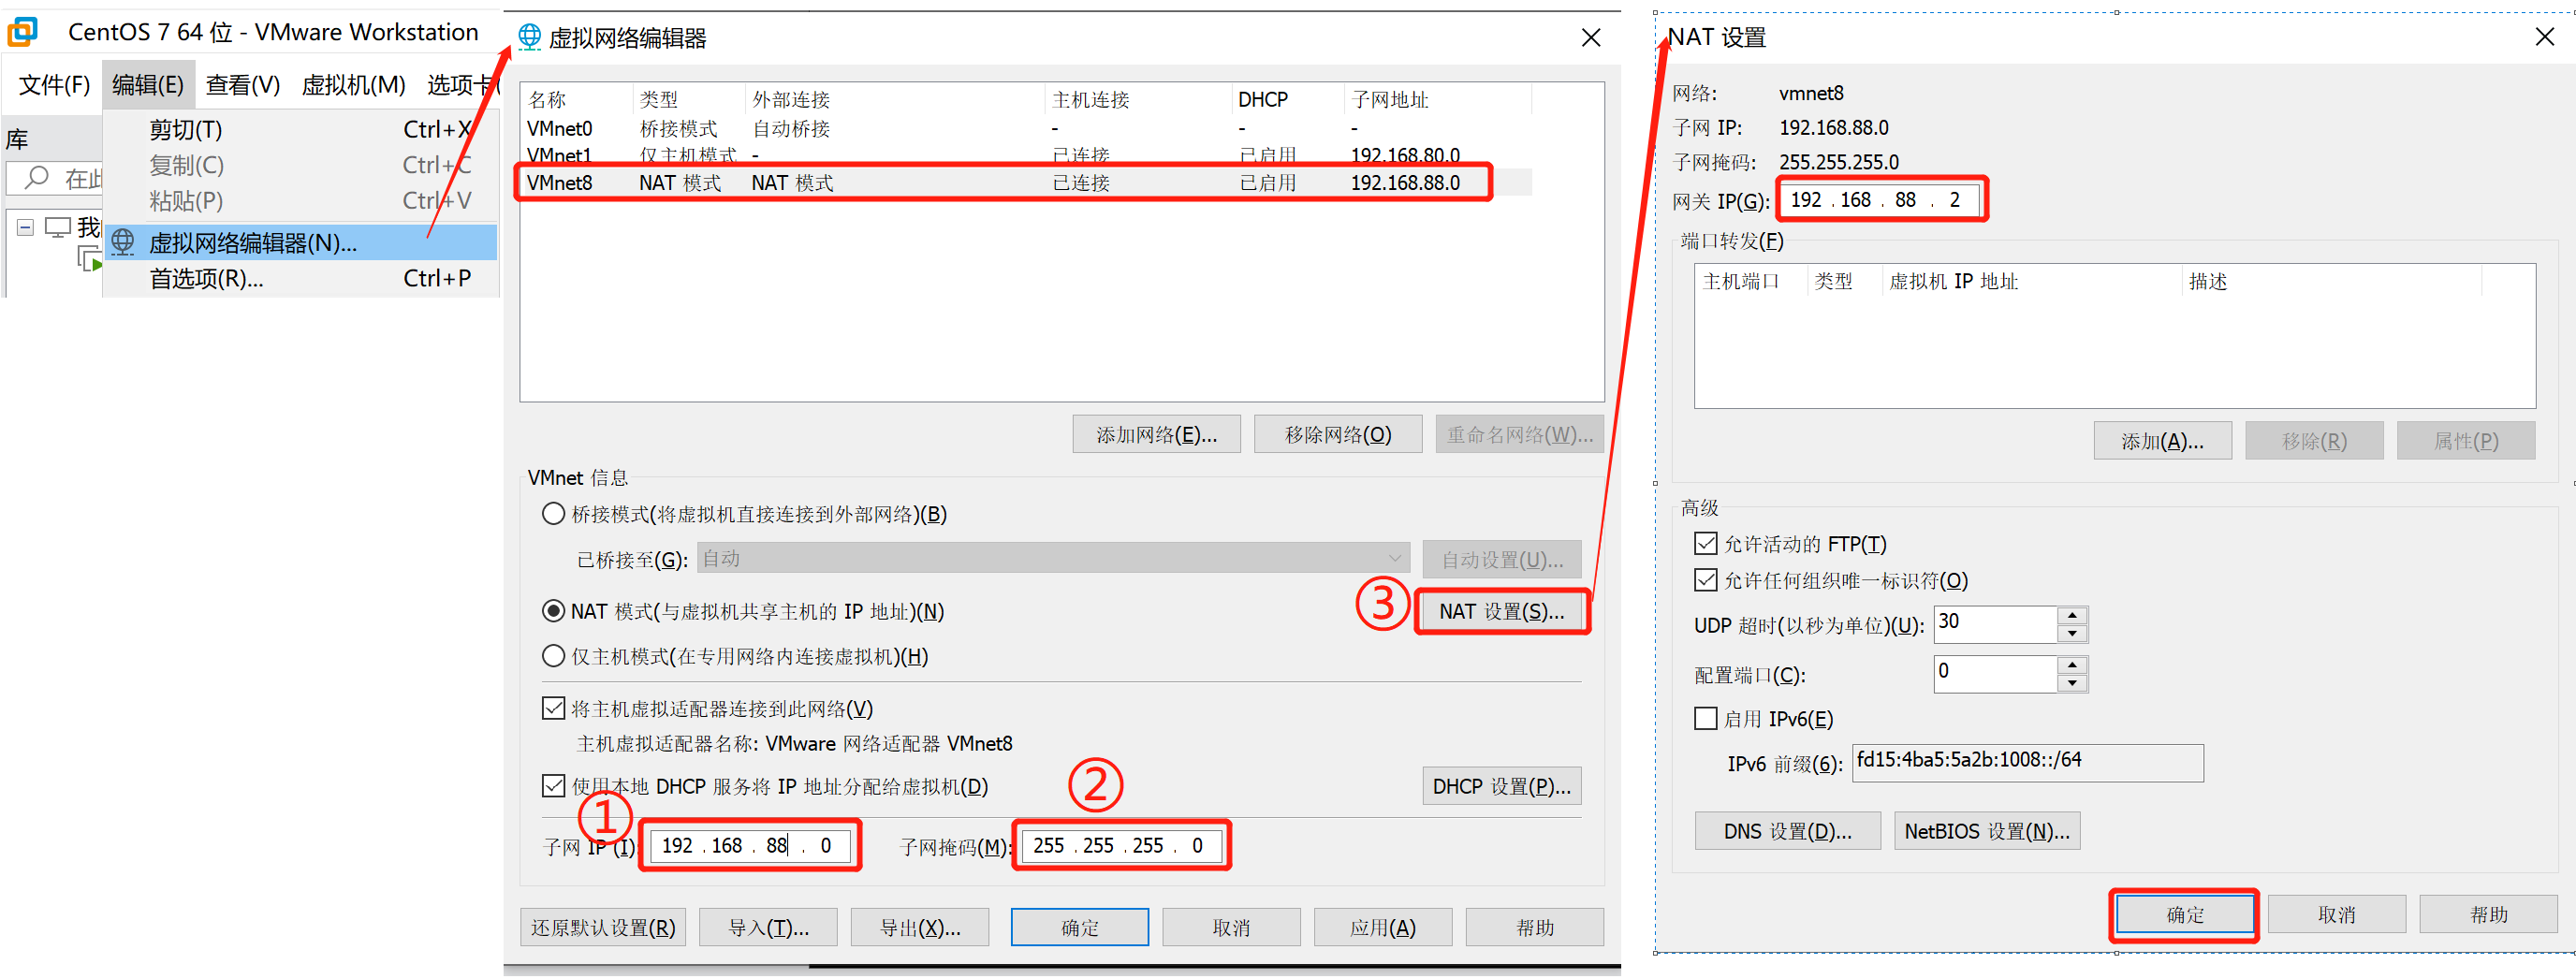Viewport: 2576px width, 979px height.
Task: Open NetBIOS 设置(N)... button
Action: tap(1986, 830)
